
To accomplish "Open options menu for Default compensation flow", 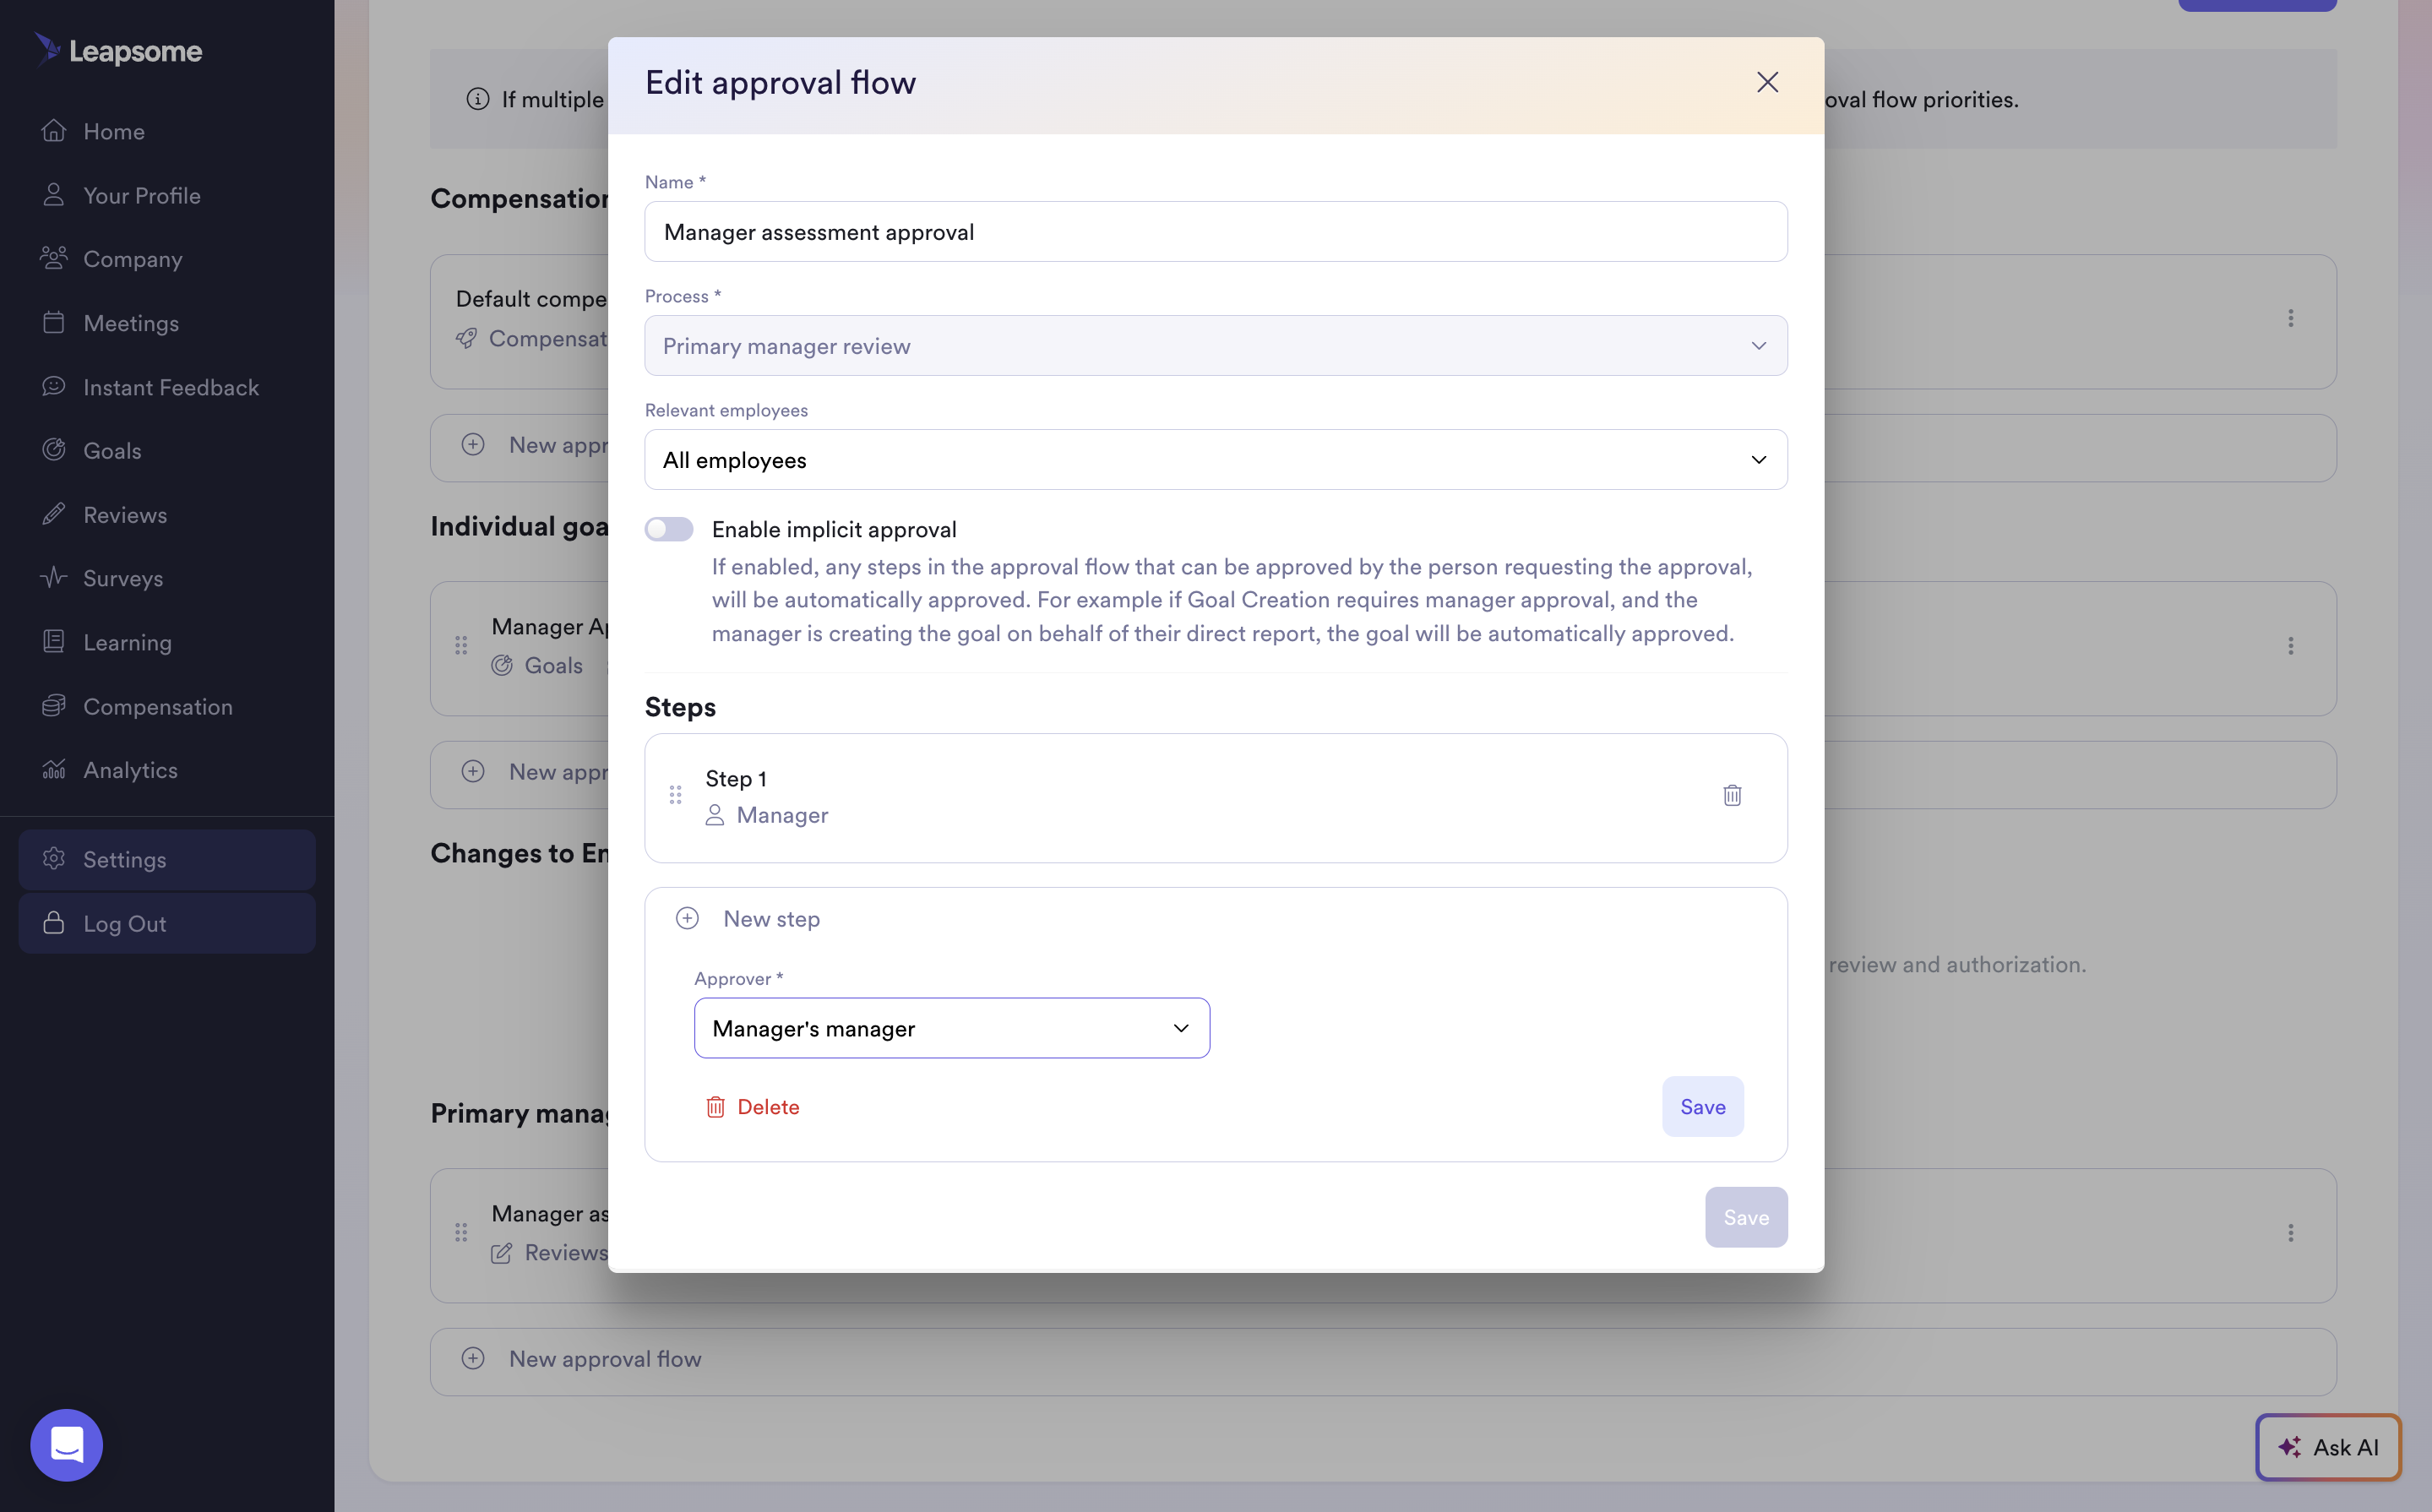I will (x=2291, y=318).
